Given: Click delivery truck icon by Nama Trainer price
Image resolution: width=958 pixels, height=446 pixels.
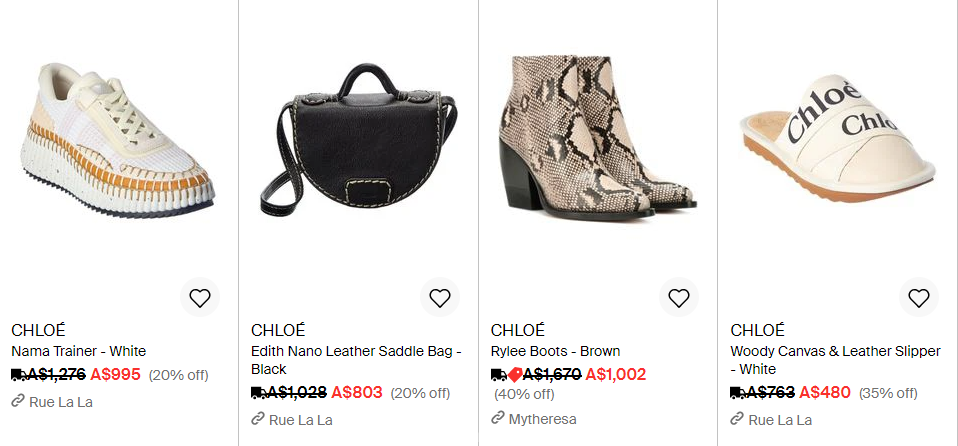Looking at the screenshot, I should (x=19, y=375).
